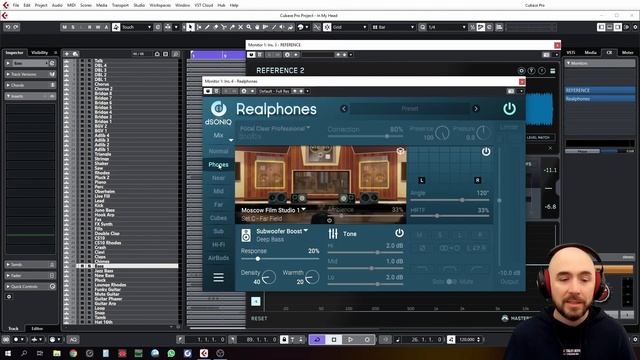
Task: Select the Cubes mode in Realphones
Action: coord(218,218)
